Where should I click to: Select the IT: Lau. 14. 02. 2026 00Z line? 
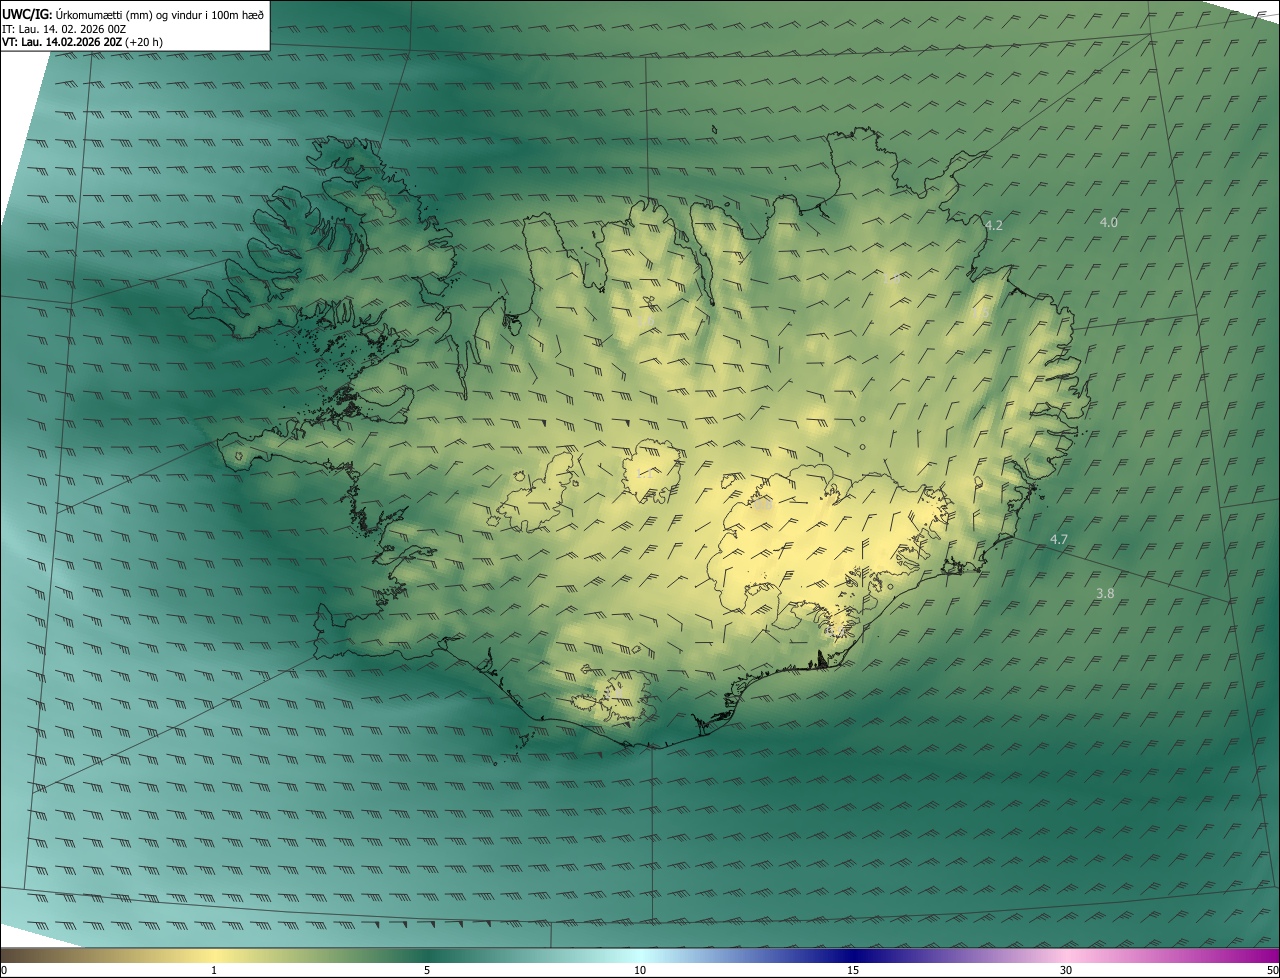coord(64,28)
